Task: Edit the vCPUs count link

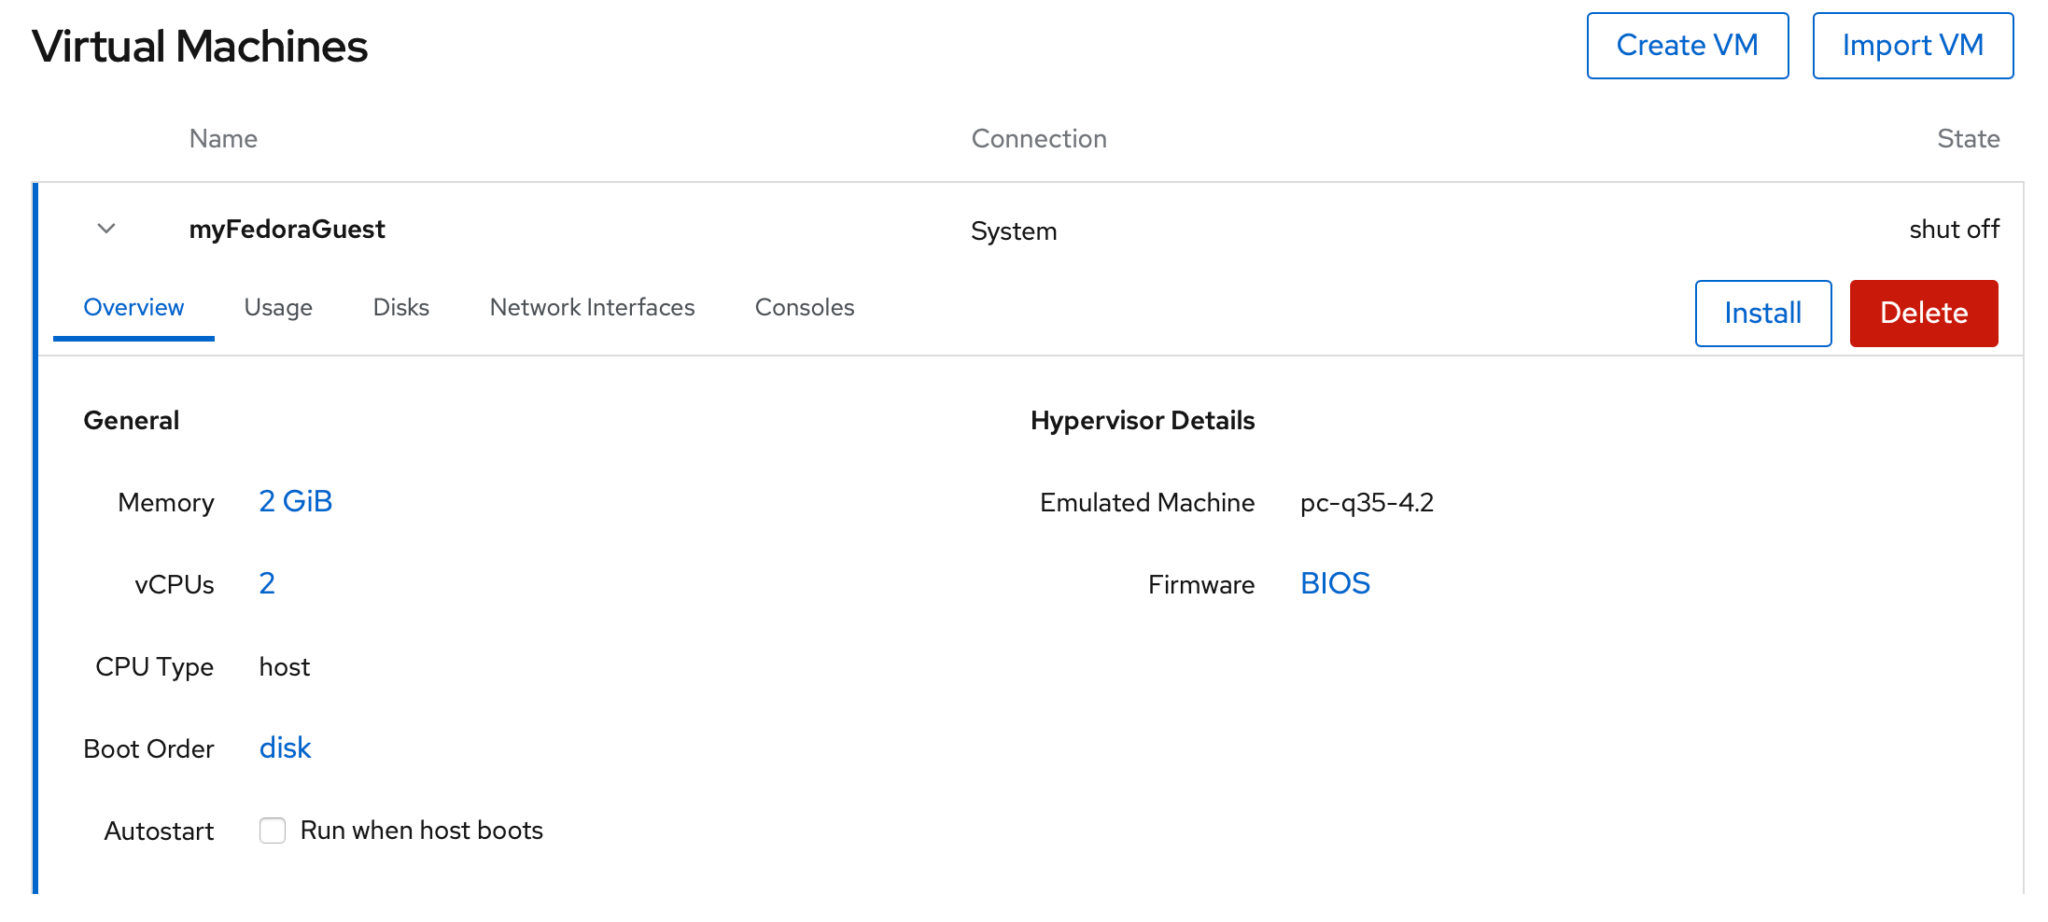Action: coord(267,584)
